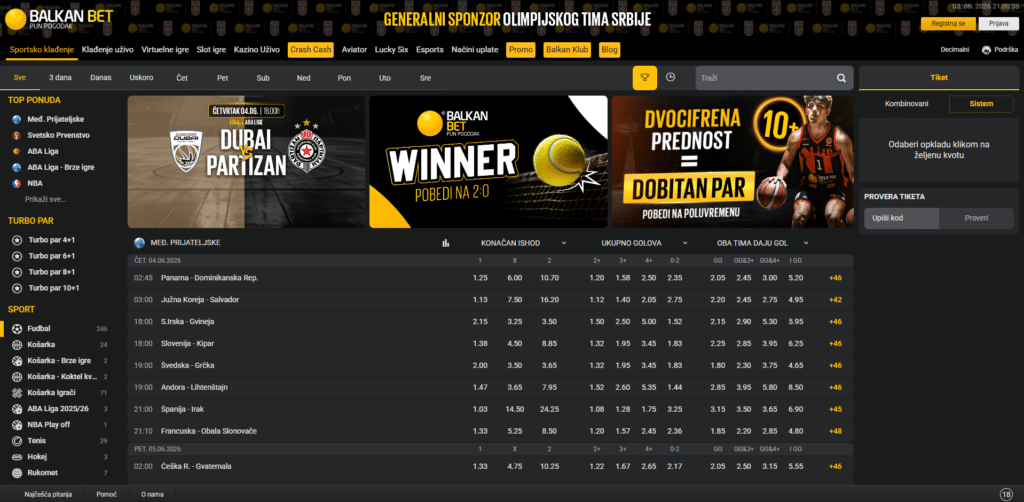
Task: Click the Rukomet sport icon
Action: click(17, 473)
